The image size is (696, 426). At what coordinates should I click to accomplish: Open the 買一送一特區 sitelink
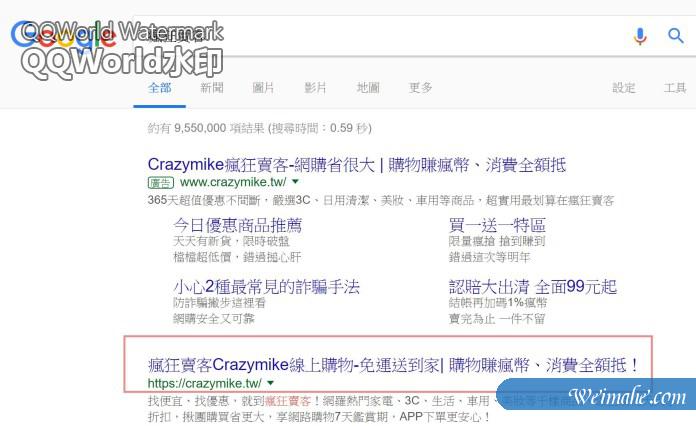(x=497, y=225)
